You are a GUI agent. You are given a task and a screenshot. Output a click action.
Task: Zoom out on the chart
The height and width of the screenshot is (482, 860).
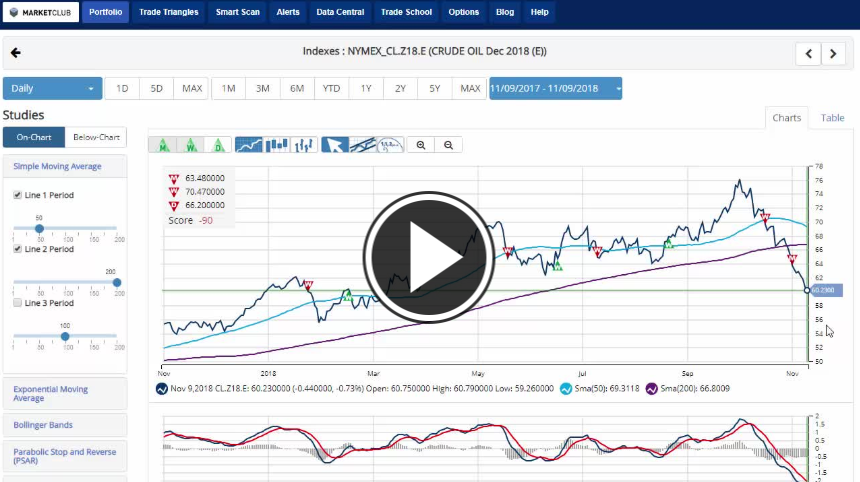pyautogui.click(x=449, y=145)
